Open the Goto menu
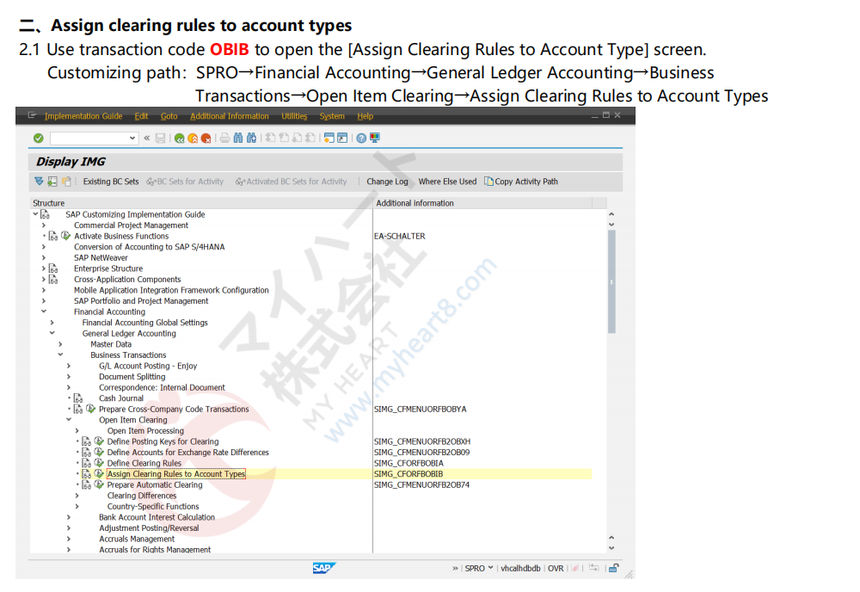Screen dimensions: 860x592 (x=169, y=116)
